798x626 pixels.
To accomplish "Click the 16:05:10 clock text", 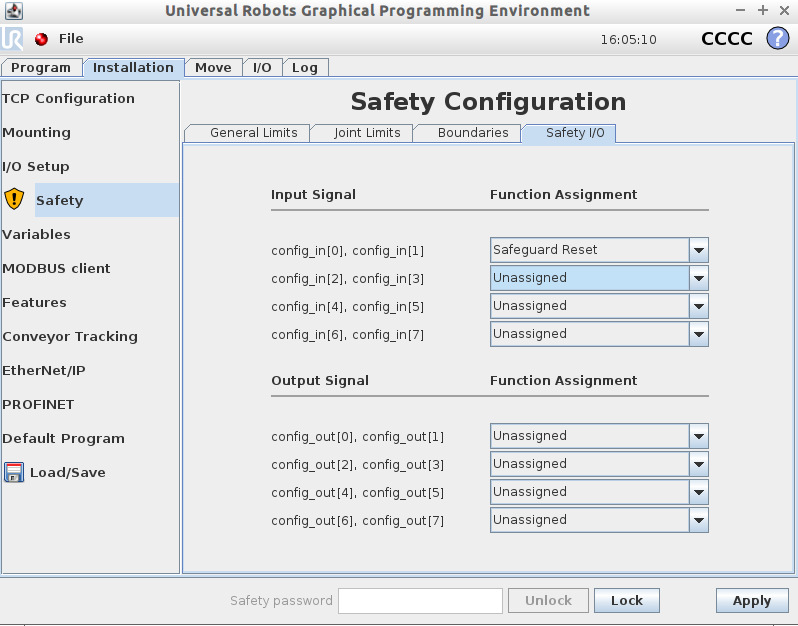I will (x=629, y=40).
